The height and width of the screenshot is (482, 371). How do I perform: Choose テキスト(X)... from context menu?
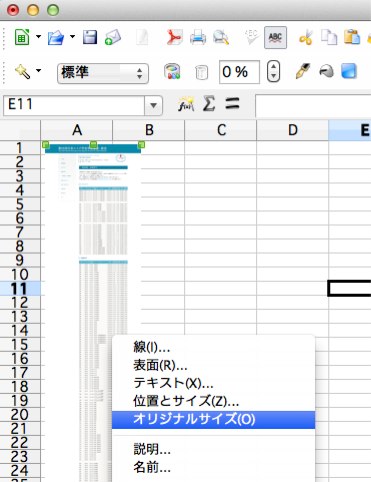pyautogui.click(x=173, y=383)
